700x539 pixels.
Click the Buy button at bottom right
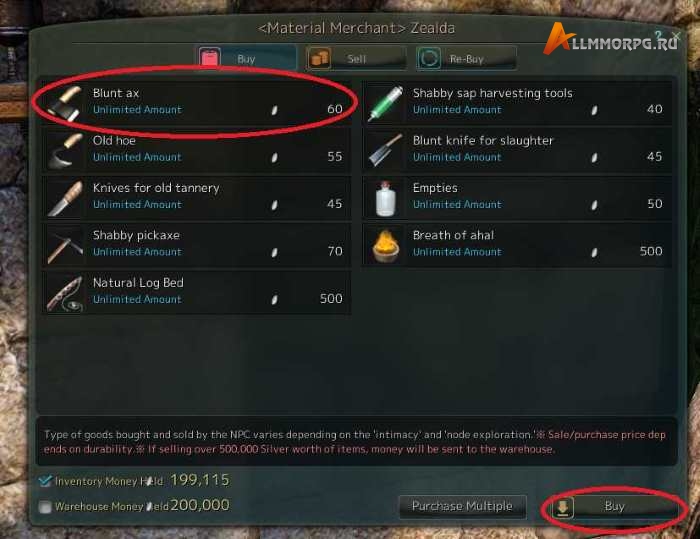point(614,506)
